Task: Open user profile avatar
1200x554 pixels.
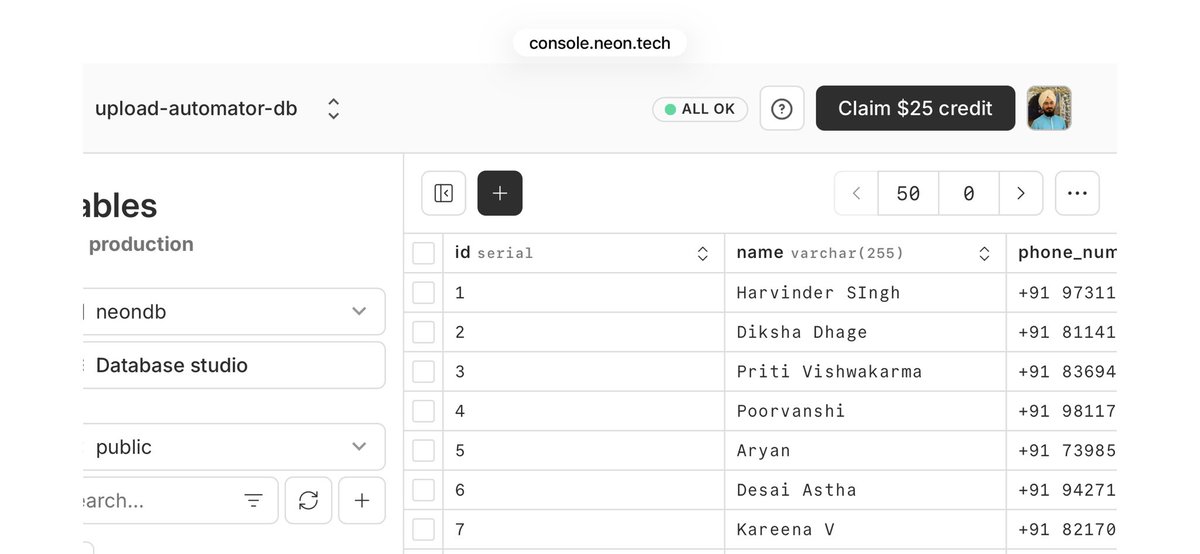Action: [x=1049, y=108]
